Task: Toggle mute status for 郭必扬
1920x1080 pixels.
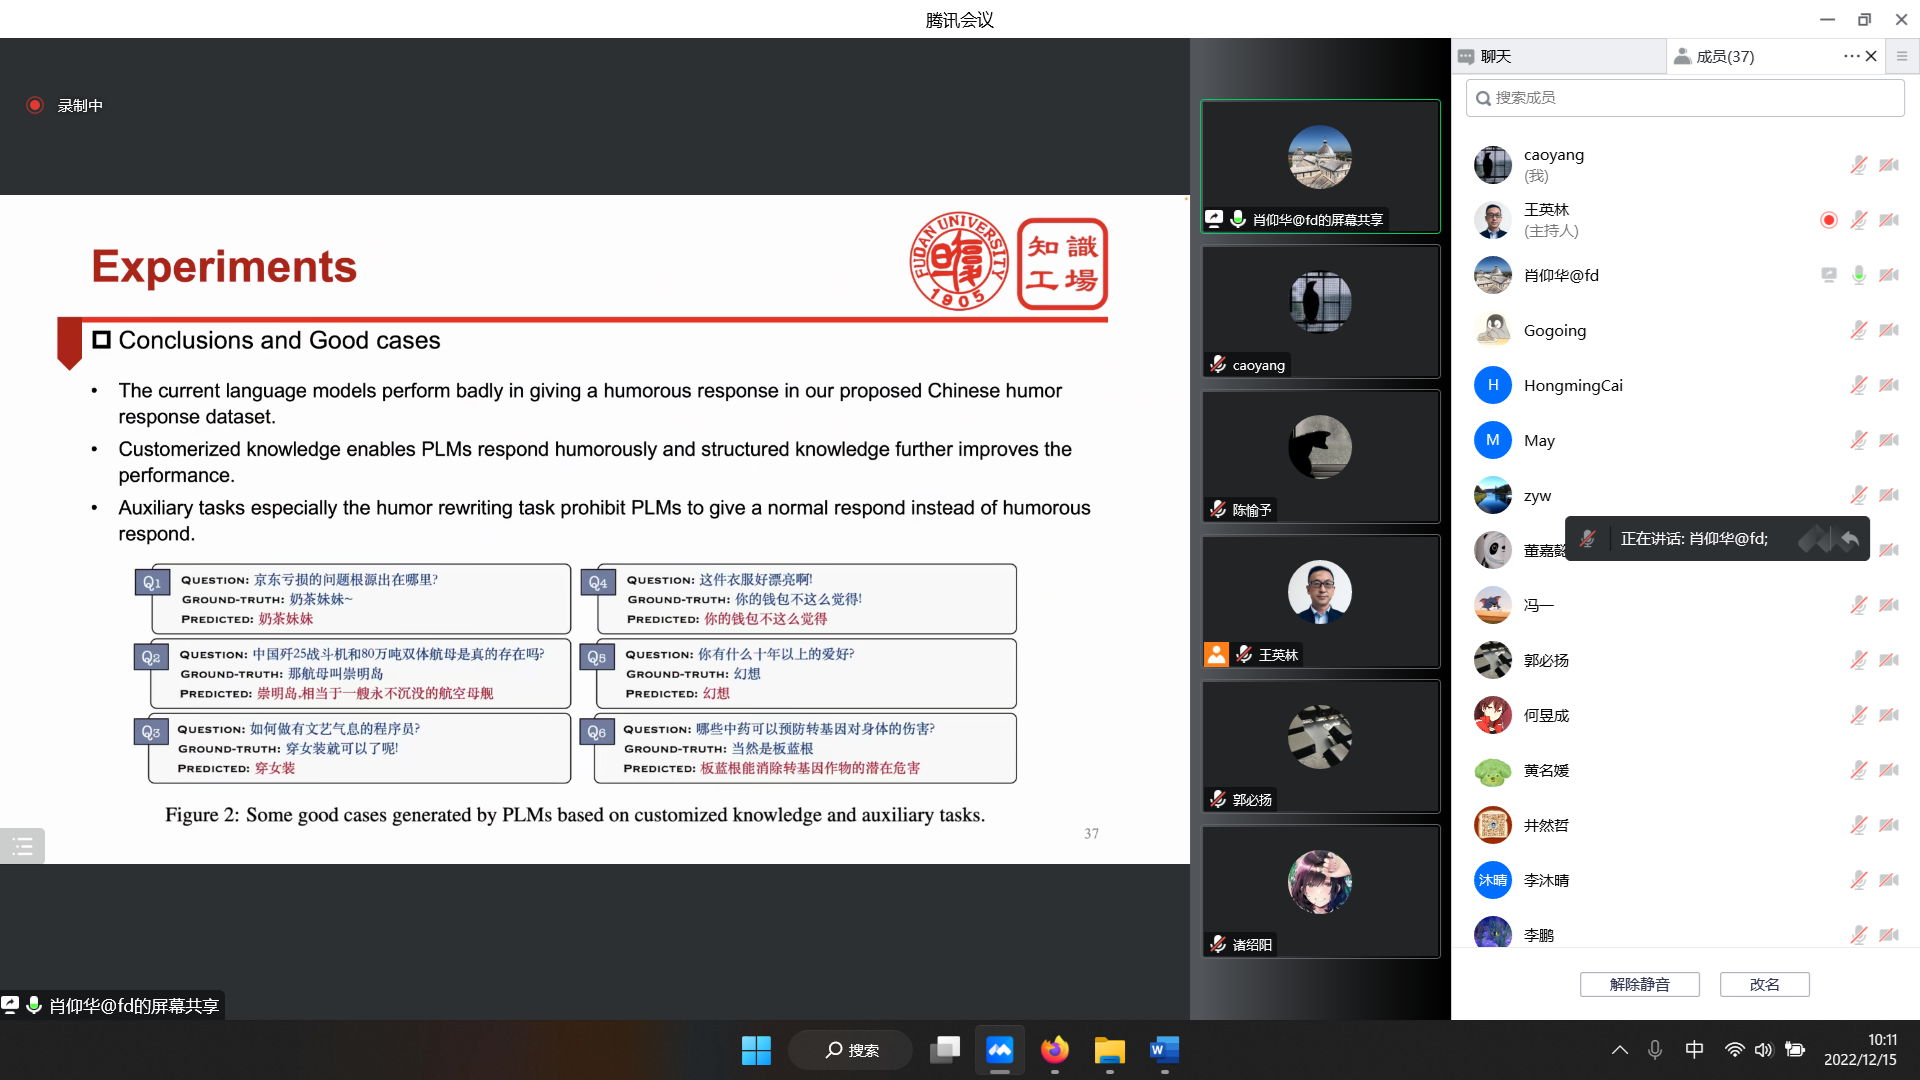Action: tap(1861, 661)
